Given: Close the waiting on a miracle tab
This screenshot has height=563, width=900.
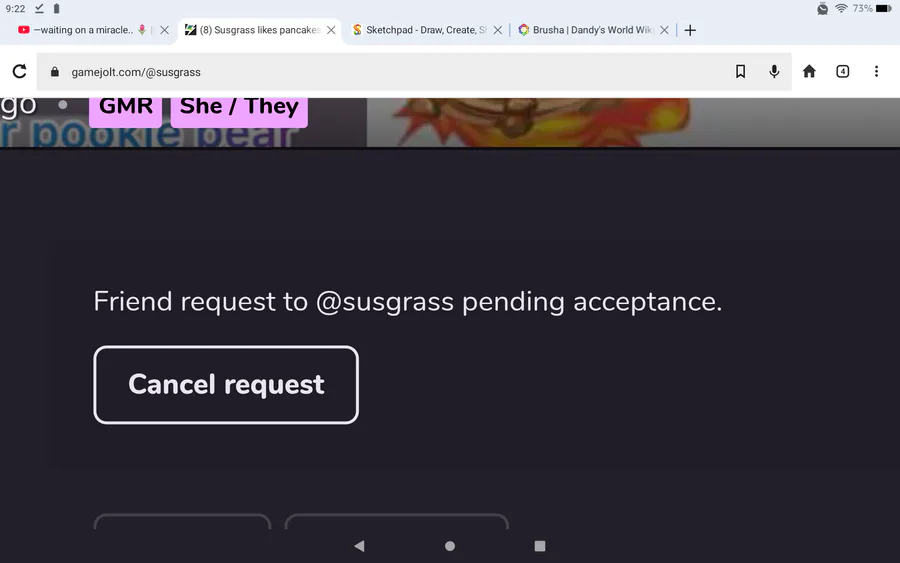Looking at the screenshot, I should tap(165, 30).
